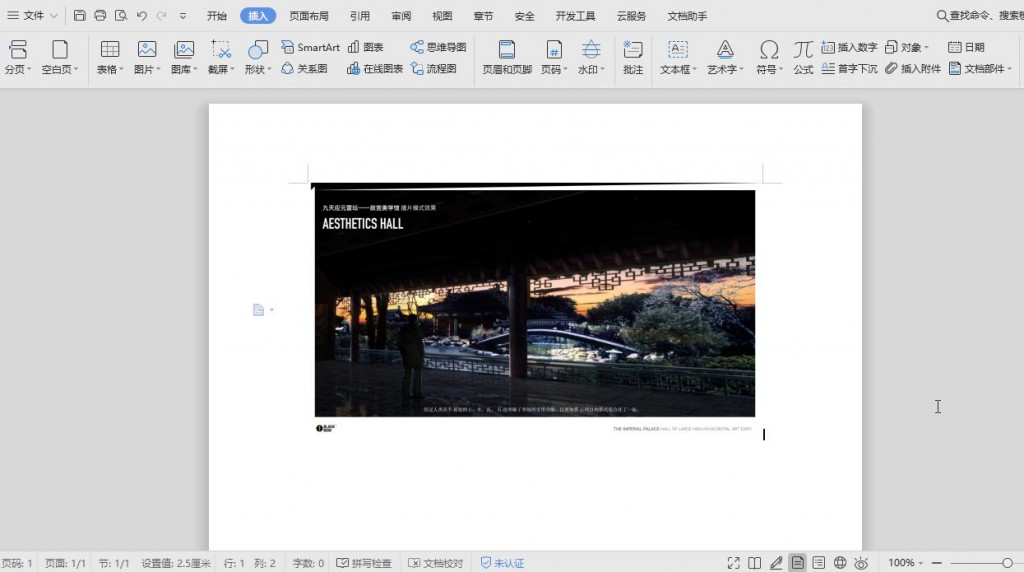Insert a SmartArt graphic
1024x572 pixels.
pos(311,47)
